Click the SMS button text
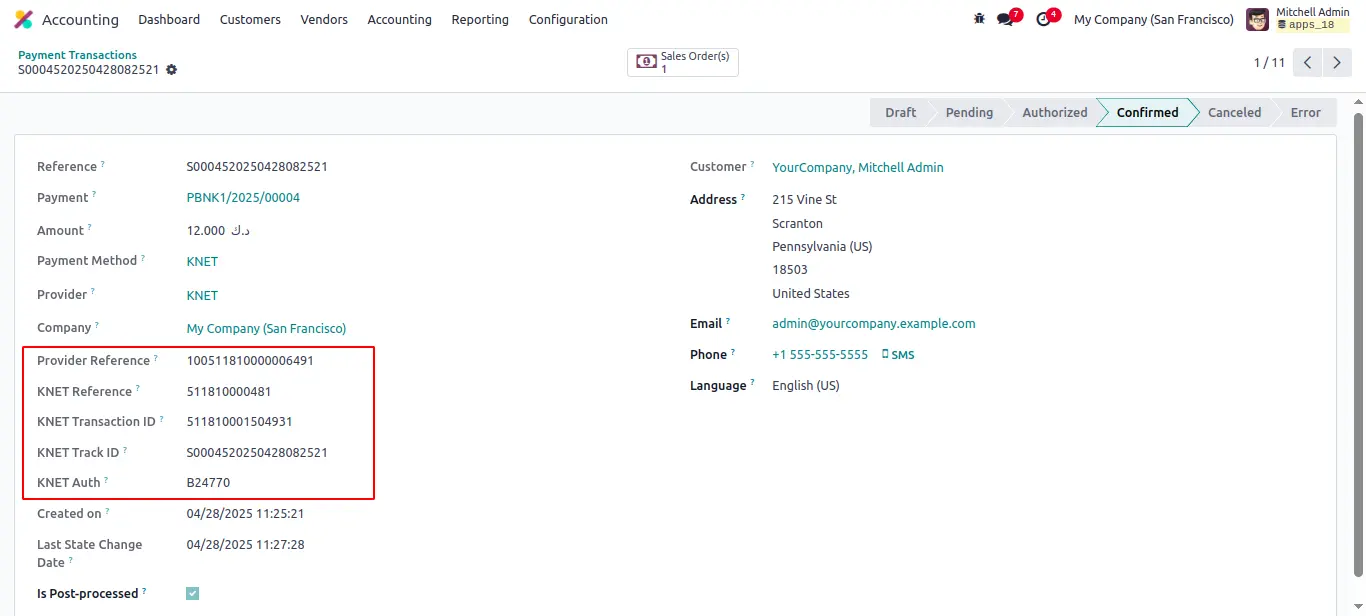This screenshot has height=616, width=1366. (x=902, y=355)
